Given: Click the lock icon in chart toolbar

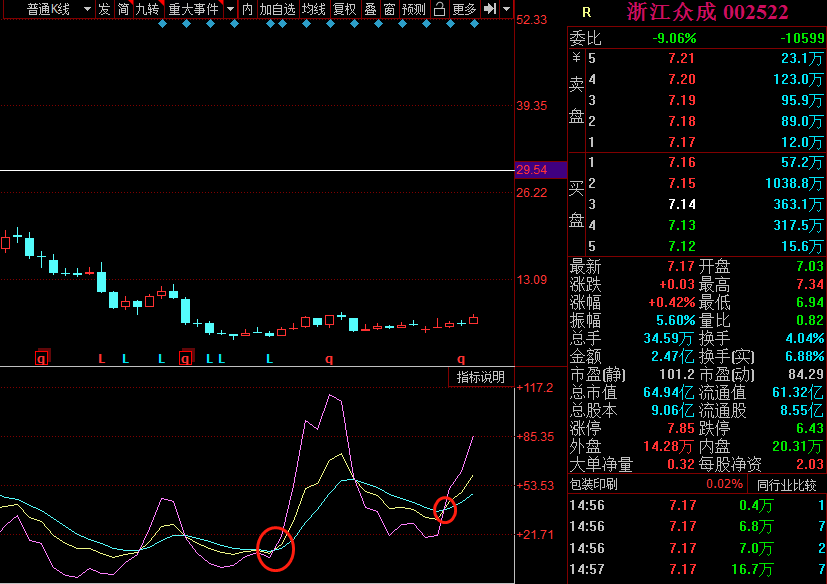Looking at the screenshot, I should (439, 9).
